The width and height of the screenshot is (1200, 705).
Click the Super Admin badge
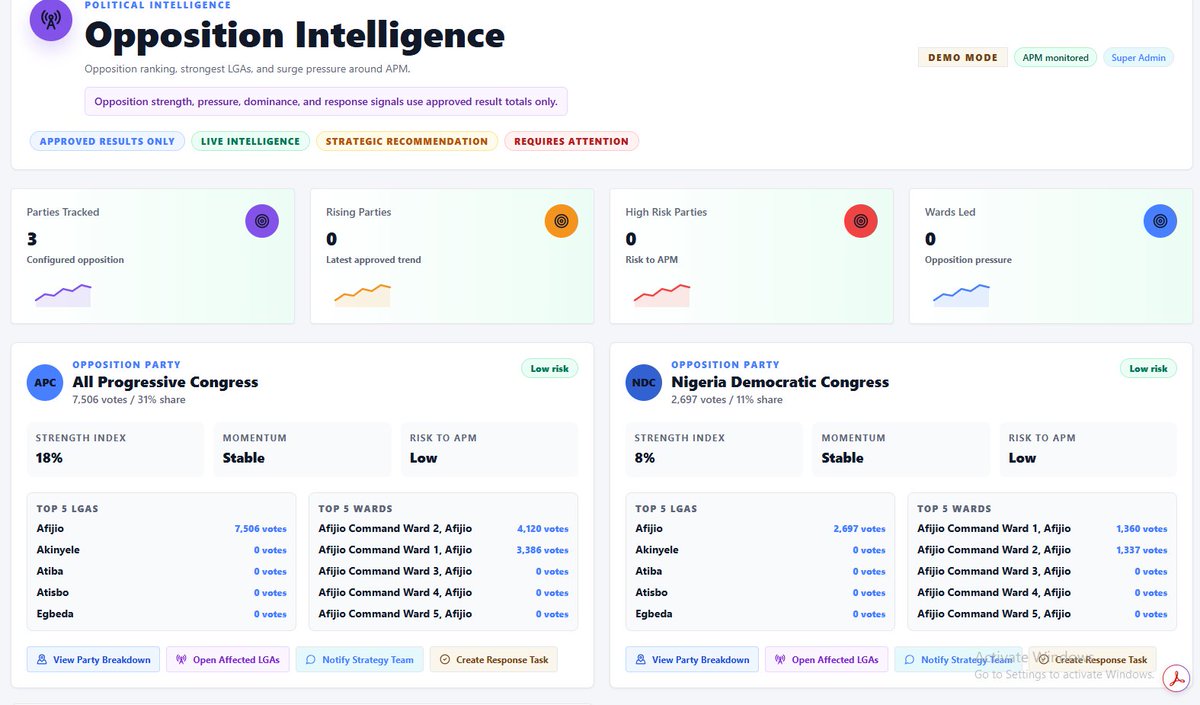pos(1138,57)
